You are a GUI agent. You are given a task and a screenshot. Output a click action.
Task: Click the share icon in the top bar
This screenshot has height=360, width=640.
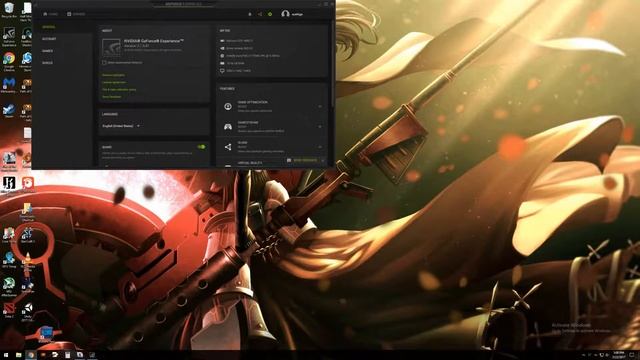pos(260,14)
